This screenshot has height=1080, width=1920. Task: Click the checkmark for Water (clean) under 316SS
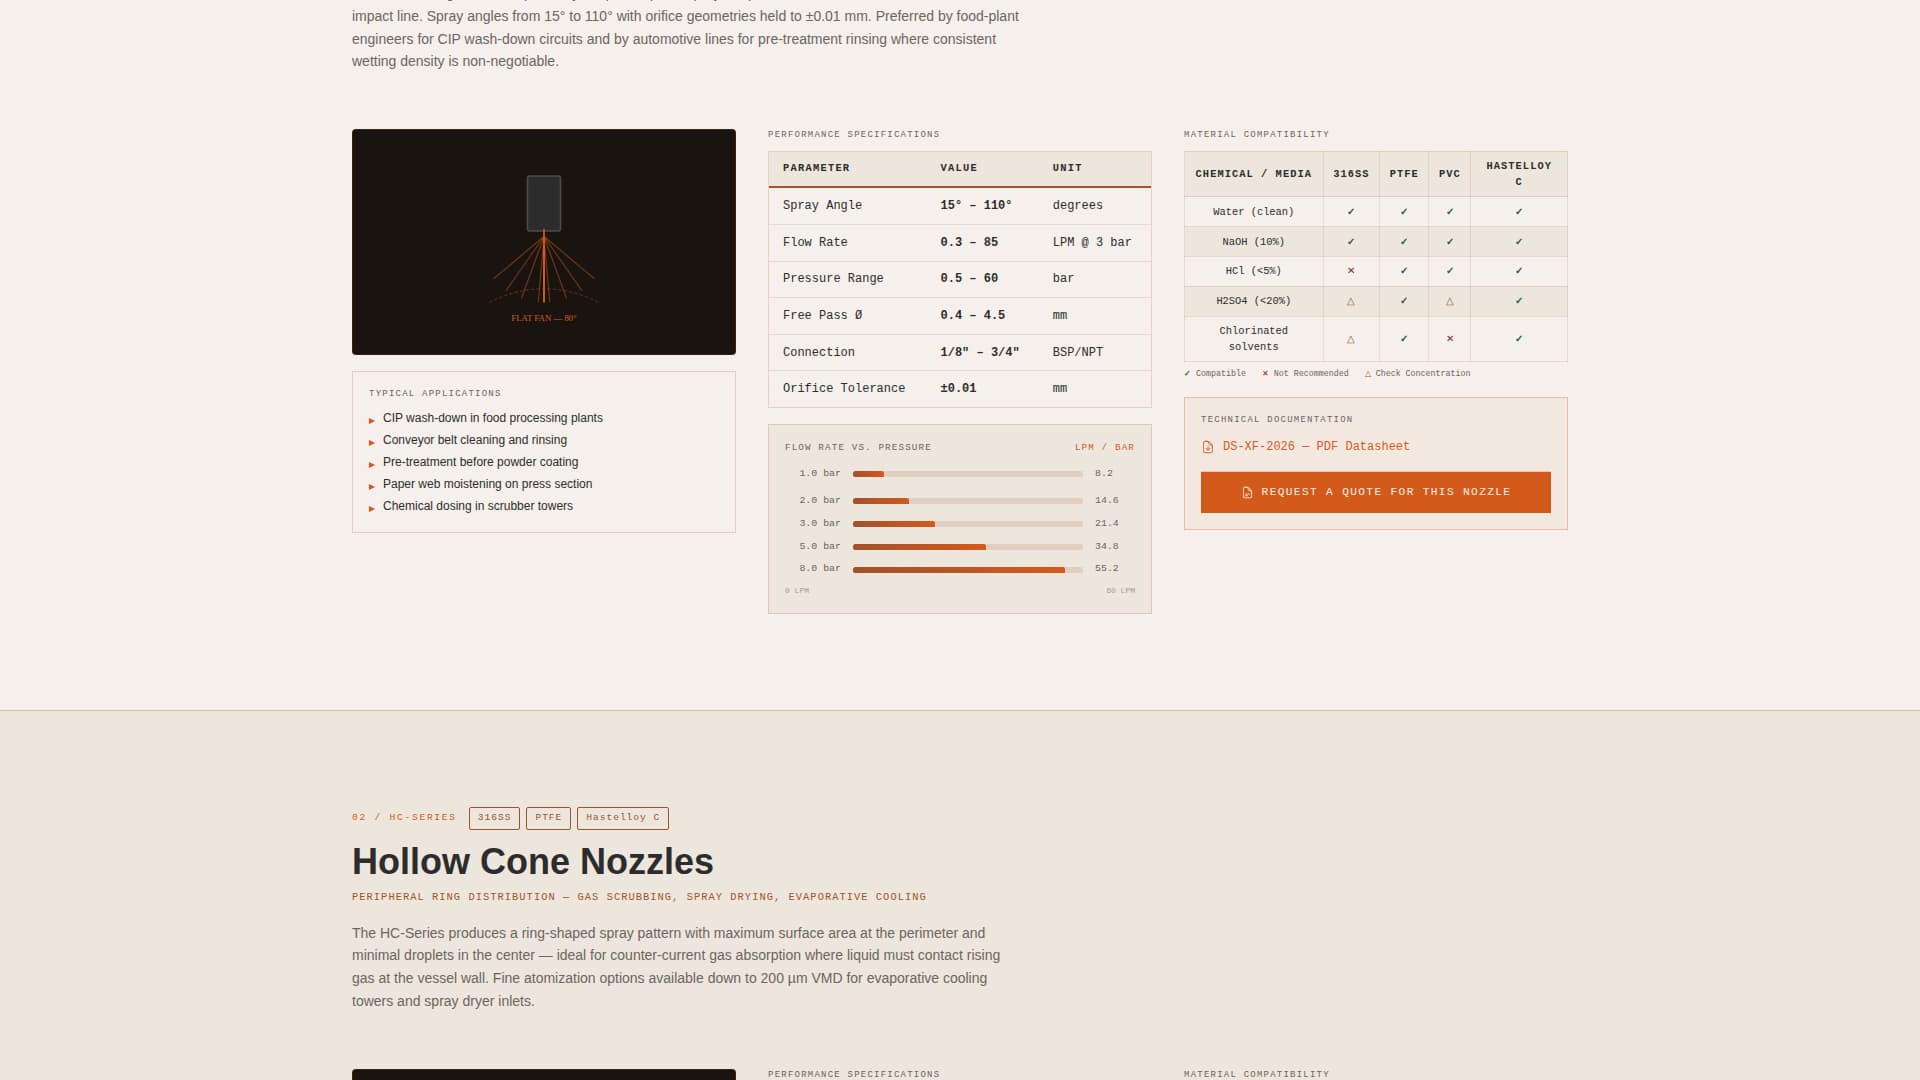coord(1351,211)
